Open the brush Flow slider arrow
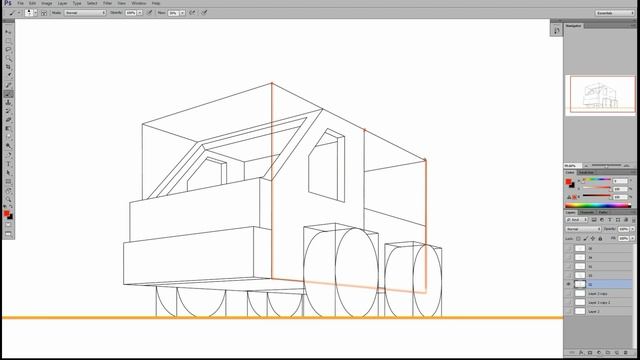Image resolution: width=640 pixels, height=360 pixels. click(182, 13)
